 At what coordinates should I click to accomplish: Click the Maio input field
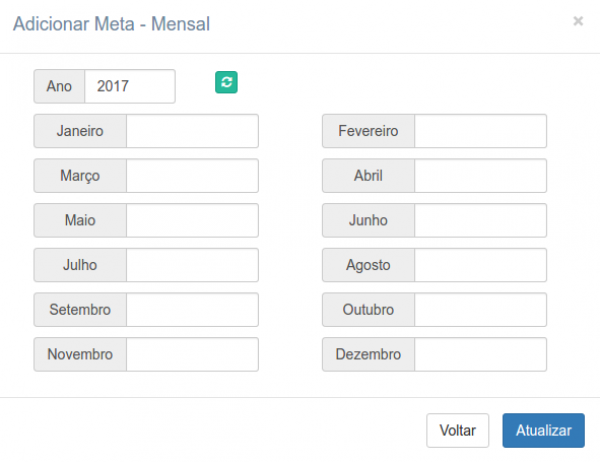point(192,220)
